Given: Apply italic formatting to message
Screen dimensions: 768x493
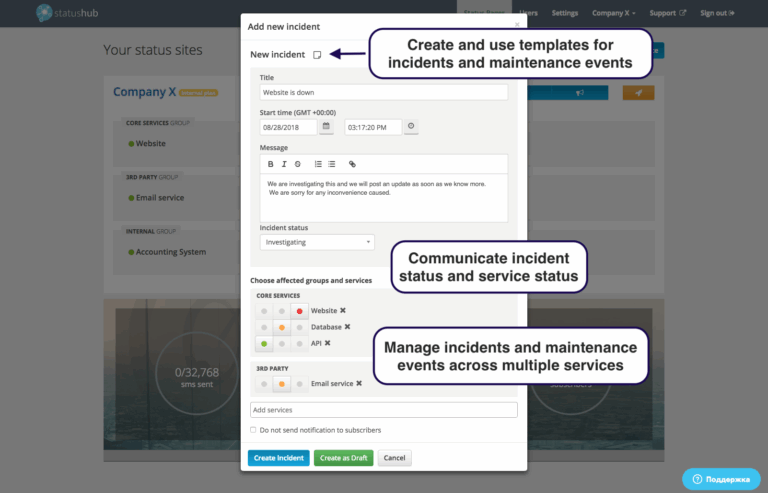Looking at the screenshot, I should (x=284, y=164).
